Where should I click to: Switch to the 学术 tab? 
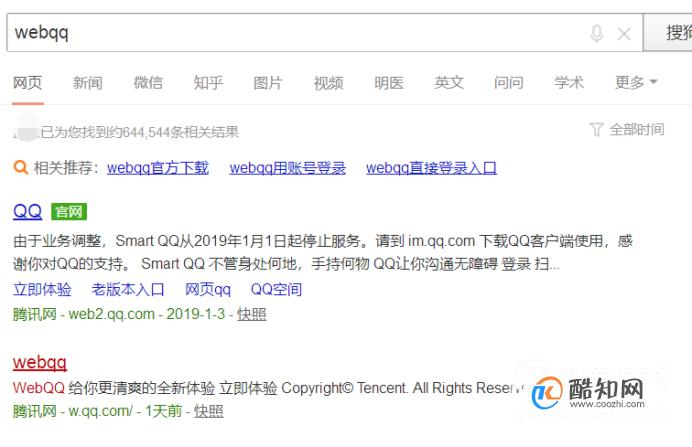pyautogui.click(x=569, y=83)
